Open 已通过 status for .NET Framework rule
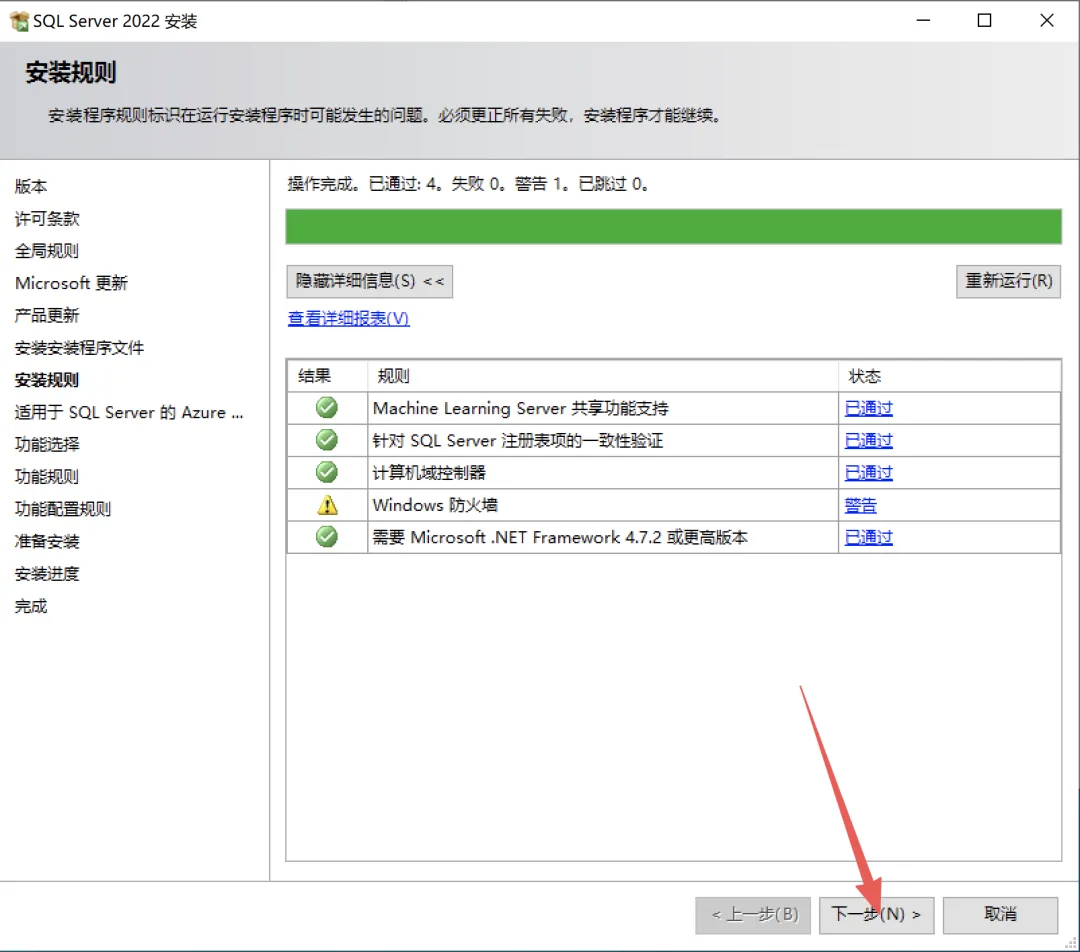 869,537
